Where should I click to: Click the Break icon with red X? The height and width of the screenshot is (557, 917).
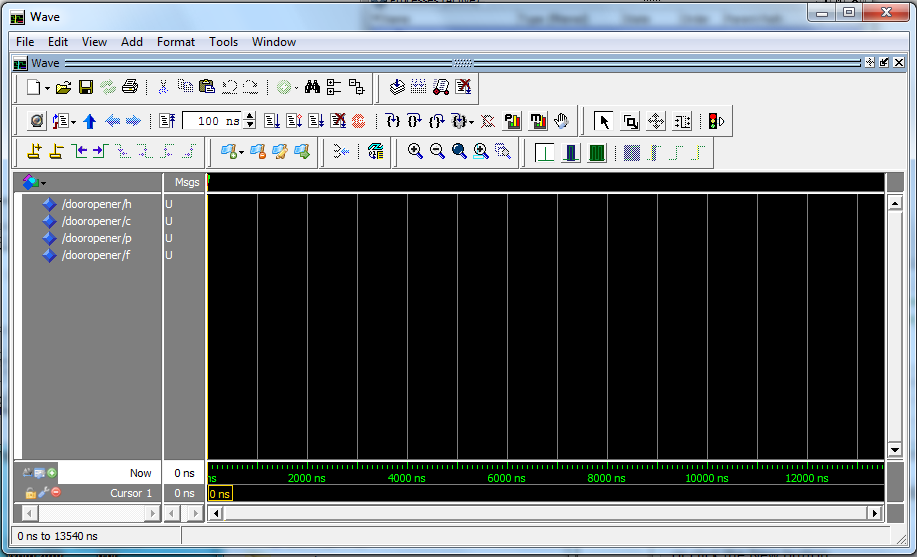tap(339, 121)
